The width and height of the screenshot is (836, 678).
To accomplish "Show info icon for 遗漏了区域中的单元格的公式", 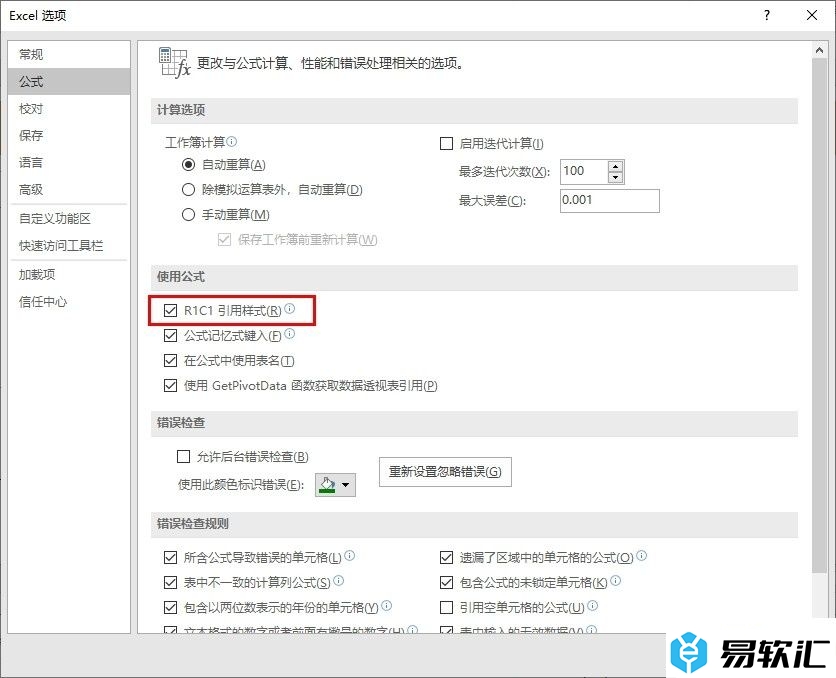I will (x=642, y=555).
